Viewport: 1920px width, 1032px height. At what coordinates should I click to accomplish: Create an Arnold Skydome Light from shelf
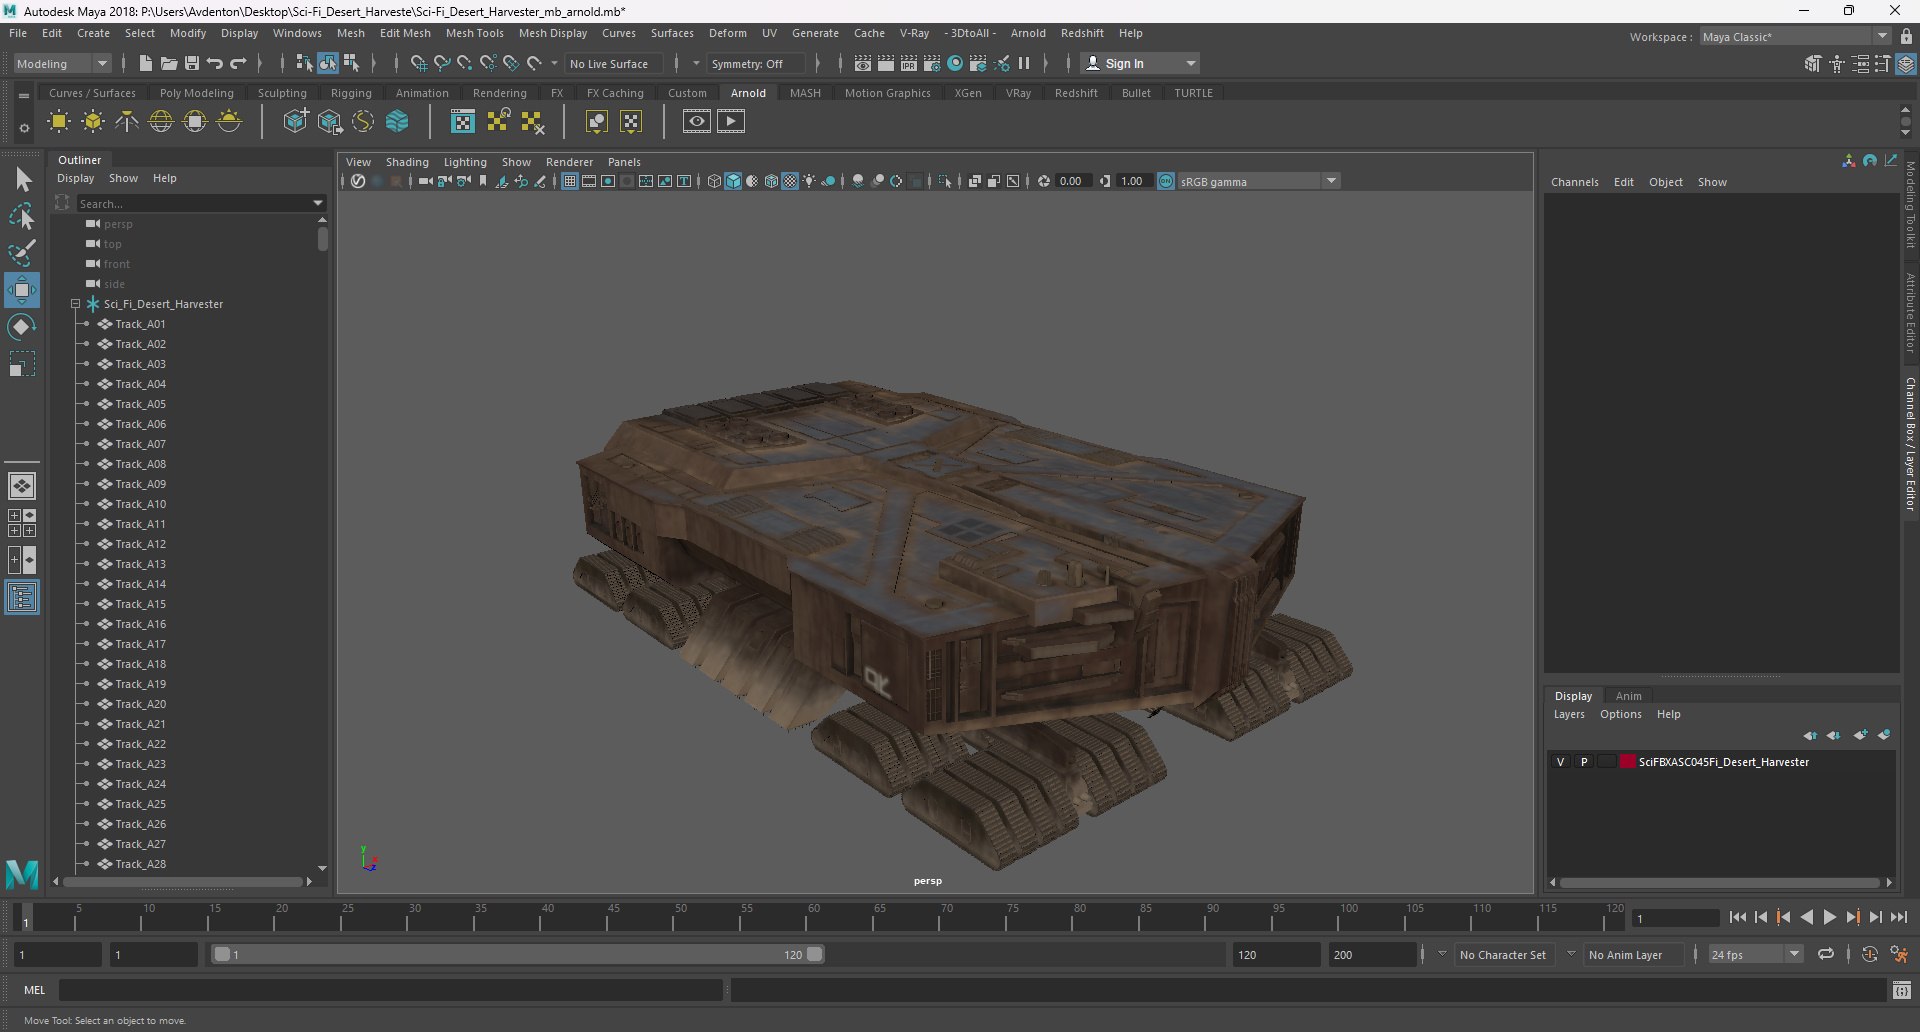161,122
